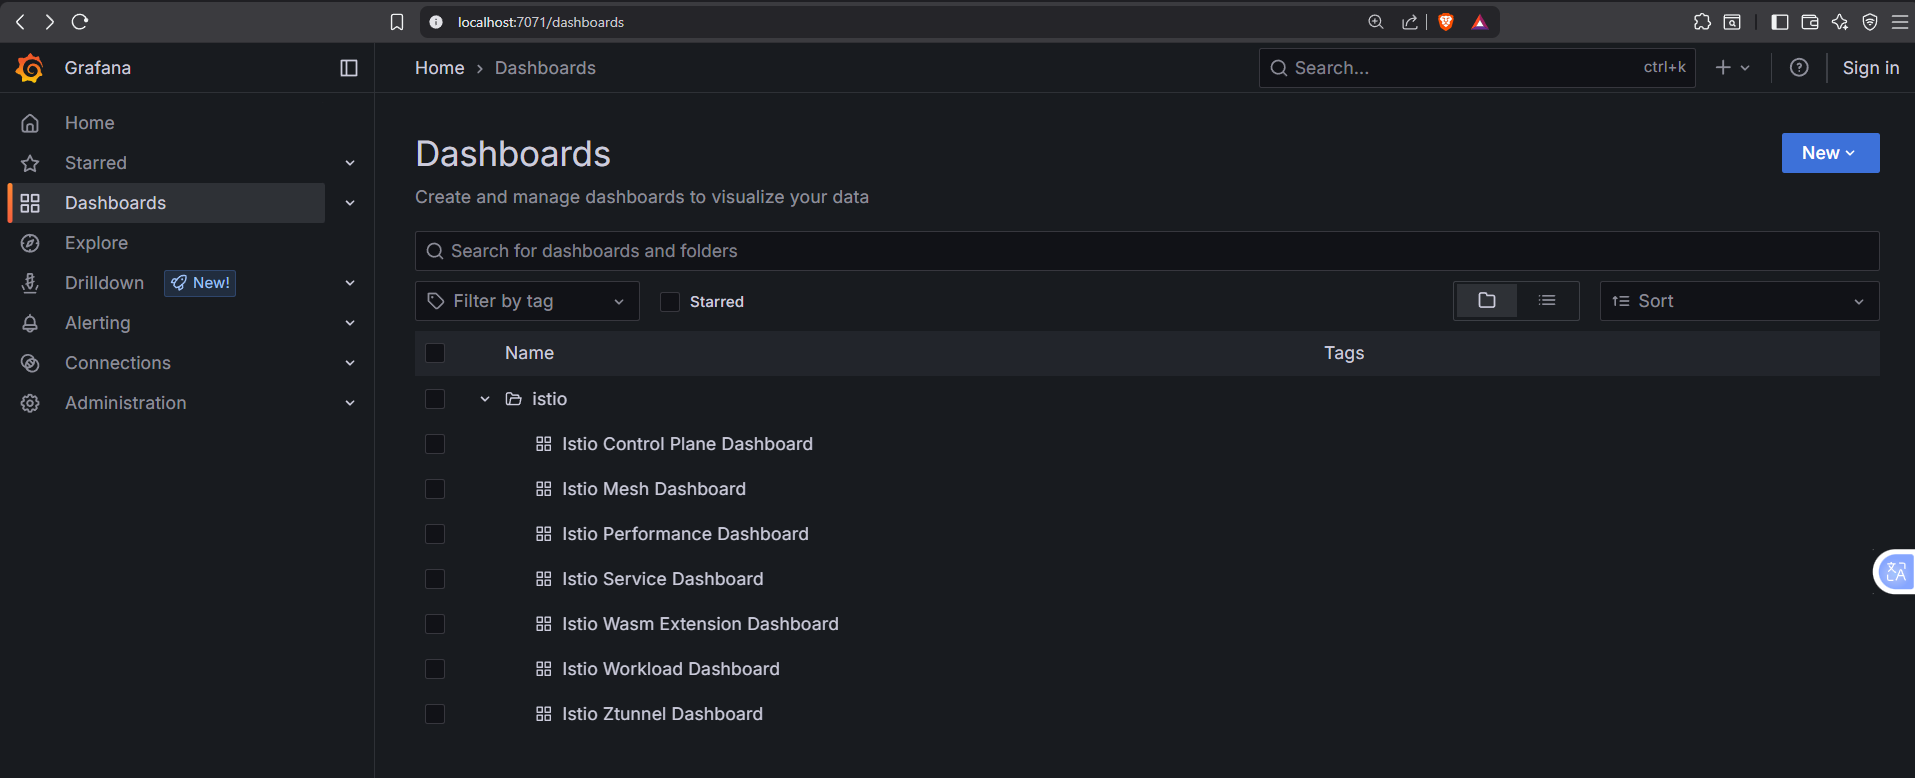Open the Istio Performance Dashboard link
Image resolution: width=1915 pixels, height=778 pixels.
click(685, 534)
